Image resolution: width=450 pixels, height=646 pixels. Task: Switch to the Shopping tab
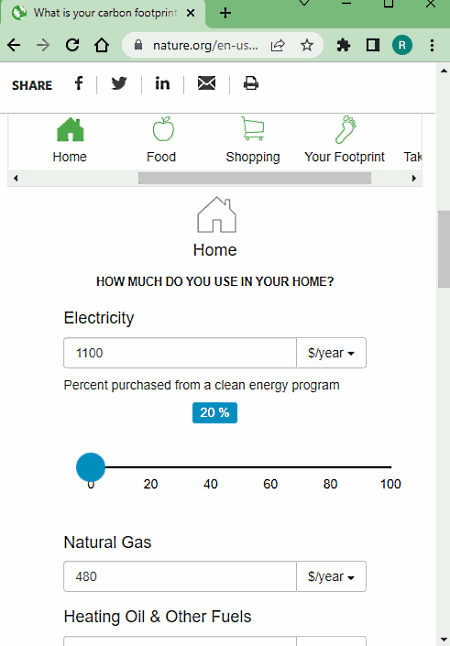click(x=253, y=140)
